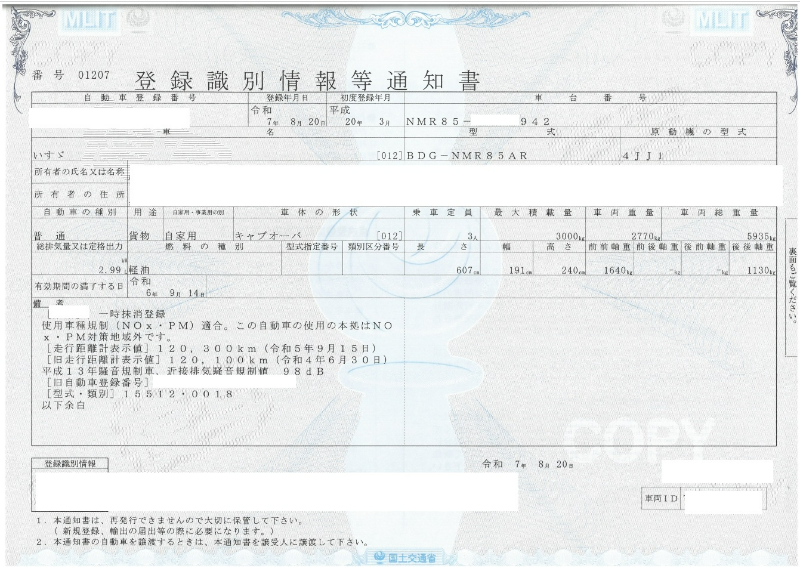Click the 所有者の住所 label

79,194
